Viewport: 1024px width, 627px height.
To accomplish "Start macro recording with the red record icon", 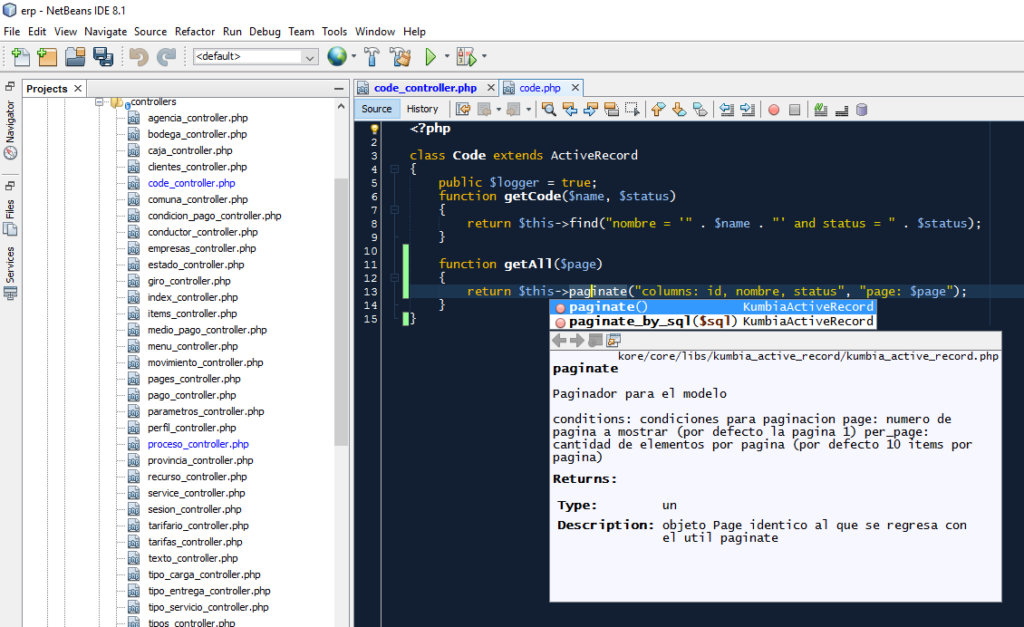I will (773, 108).
